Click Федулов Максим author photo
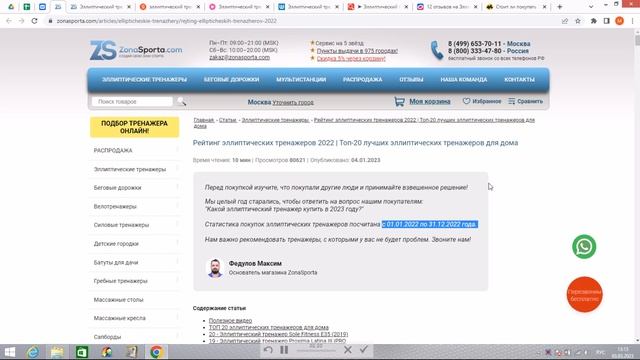 [x=215, y=268]
